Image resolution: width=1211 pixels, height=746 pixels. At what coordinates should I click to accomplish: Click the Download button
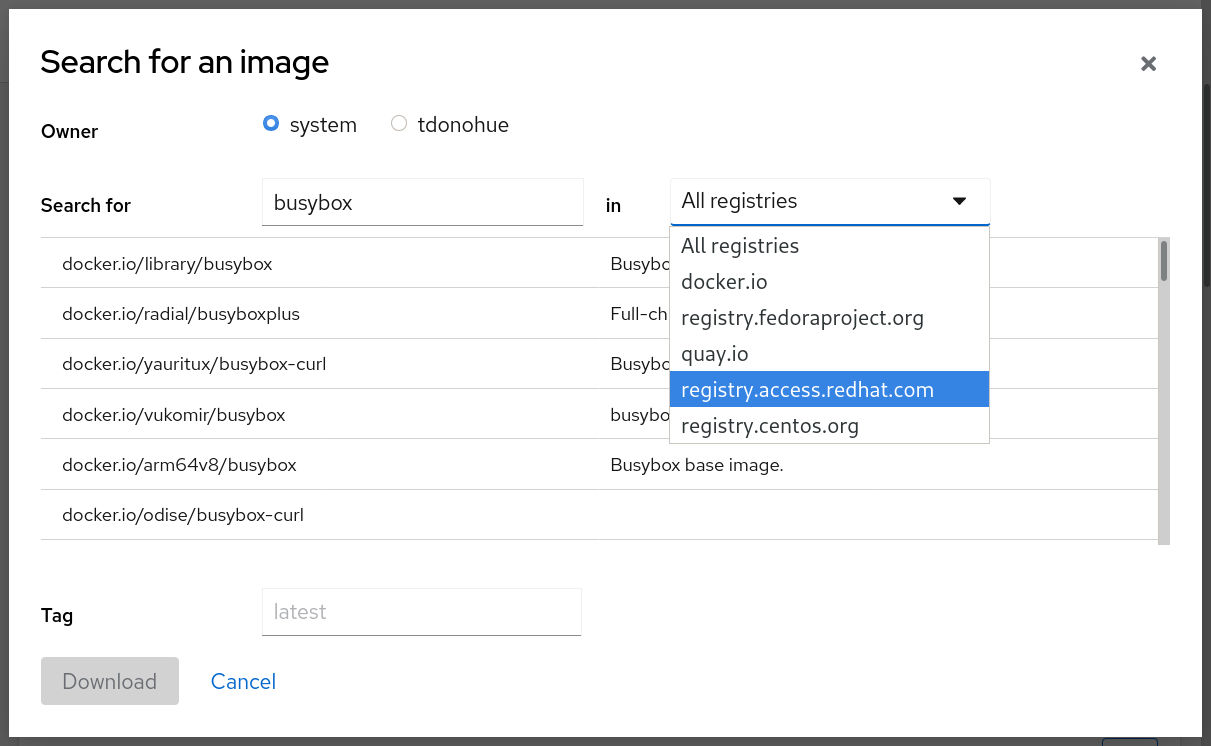110,681
